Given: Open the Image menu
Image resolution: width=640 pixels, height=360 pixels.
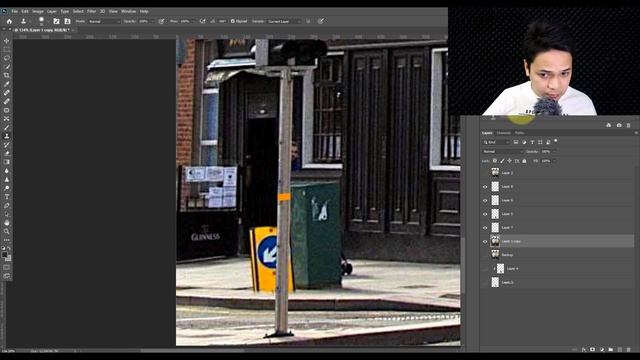Looking at the screenshot, I should (x=38, y=11).
